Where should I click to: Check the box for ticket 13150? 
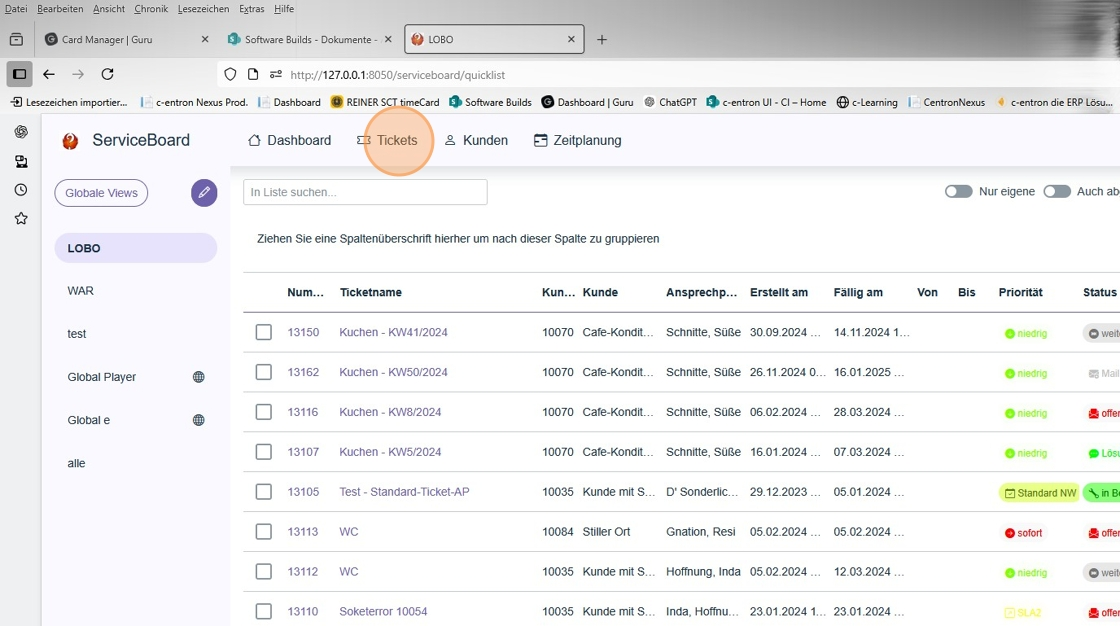coord(264,332)
